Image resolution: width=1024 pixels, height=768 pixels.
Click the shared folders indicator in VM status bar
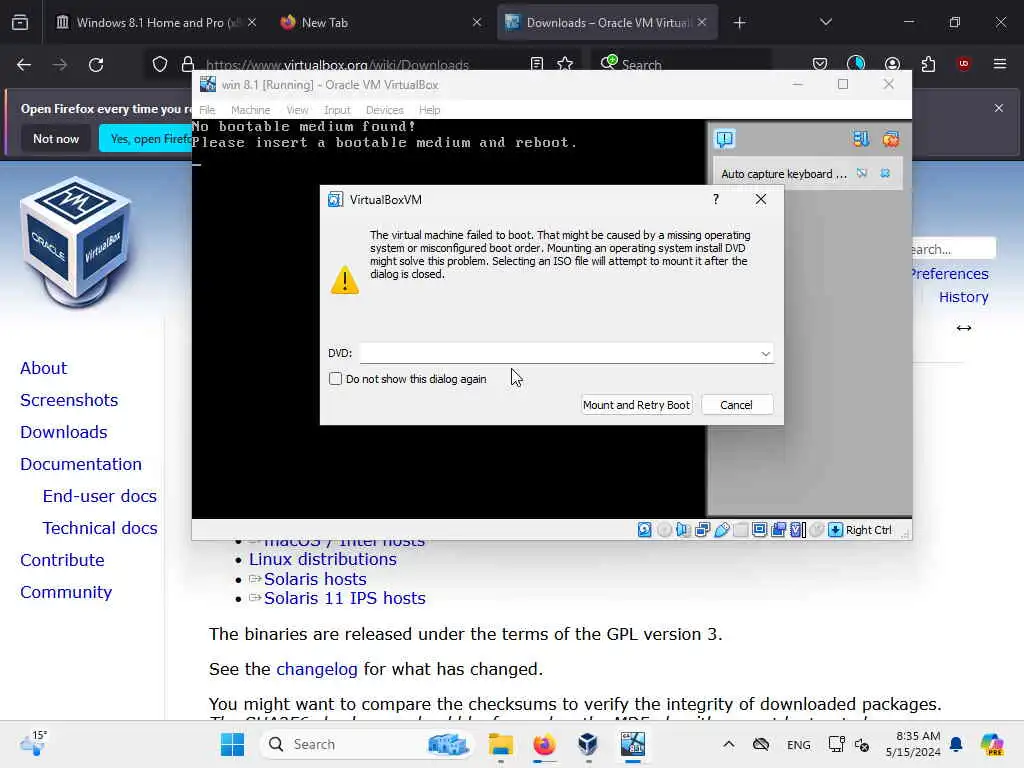click(741, 530)
